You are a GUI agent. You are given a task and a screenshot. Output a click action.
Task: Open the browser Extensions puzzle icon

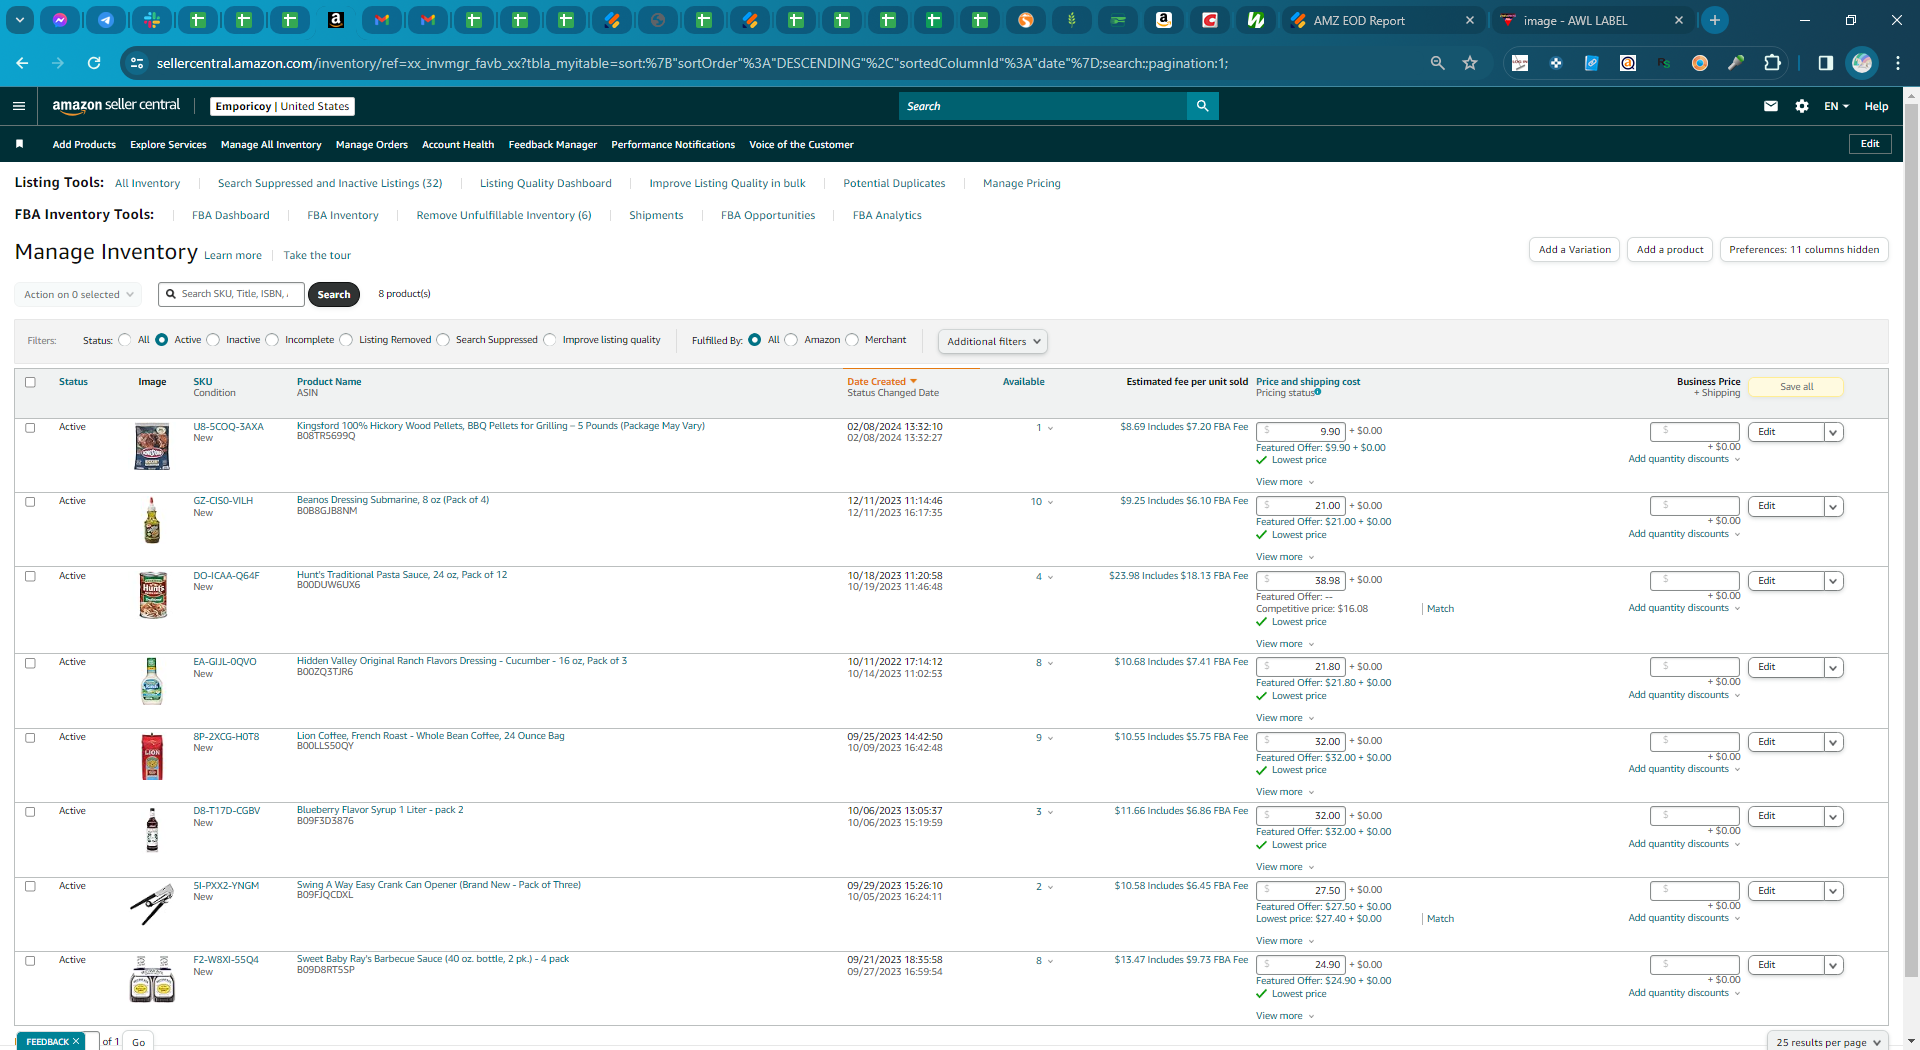1772,63
